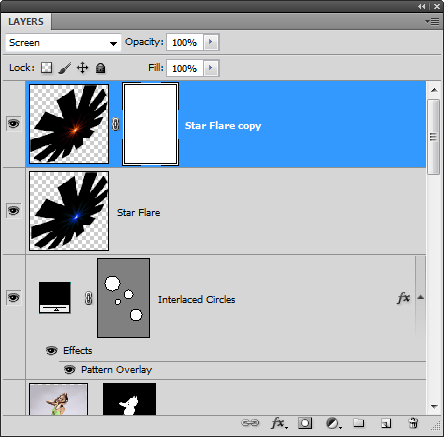Click the lock all padlock icon
Image resolution: width=444 pixels, height=437 pixels.
100,68
